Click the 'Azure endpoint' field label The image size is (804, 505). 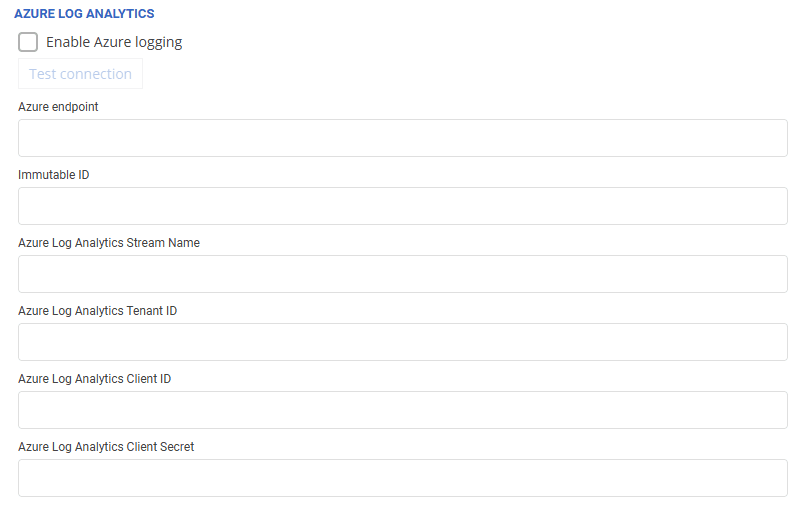(x=58, y=107)
